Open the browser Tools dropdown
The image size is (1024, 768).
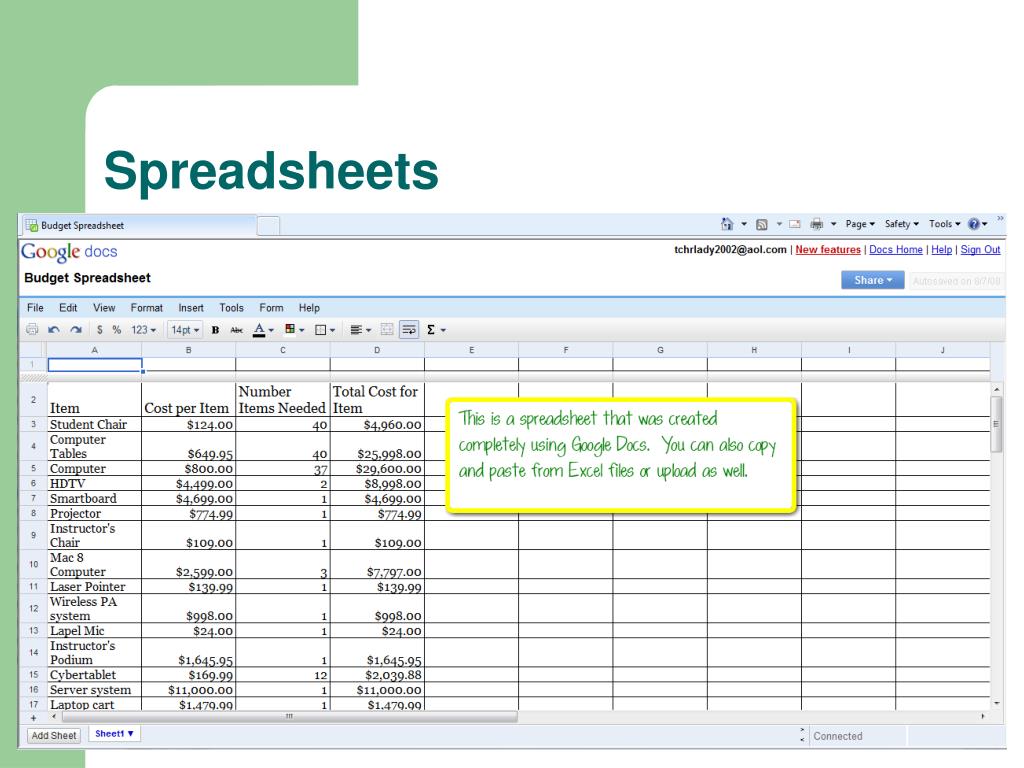[944, 224]
